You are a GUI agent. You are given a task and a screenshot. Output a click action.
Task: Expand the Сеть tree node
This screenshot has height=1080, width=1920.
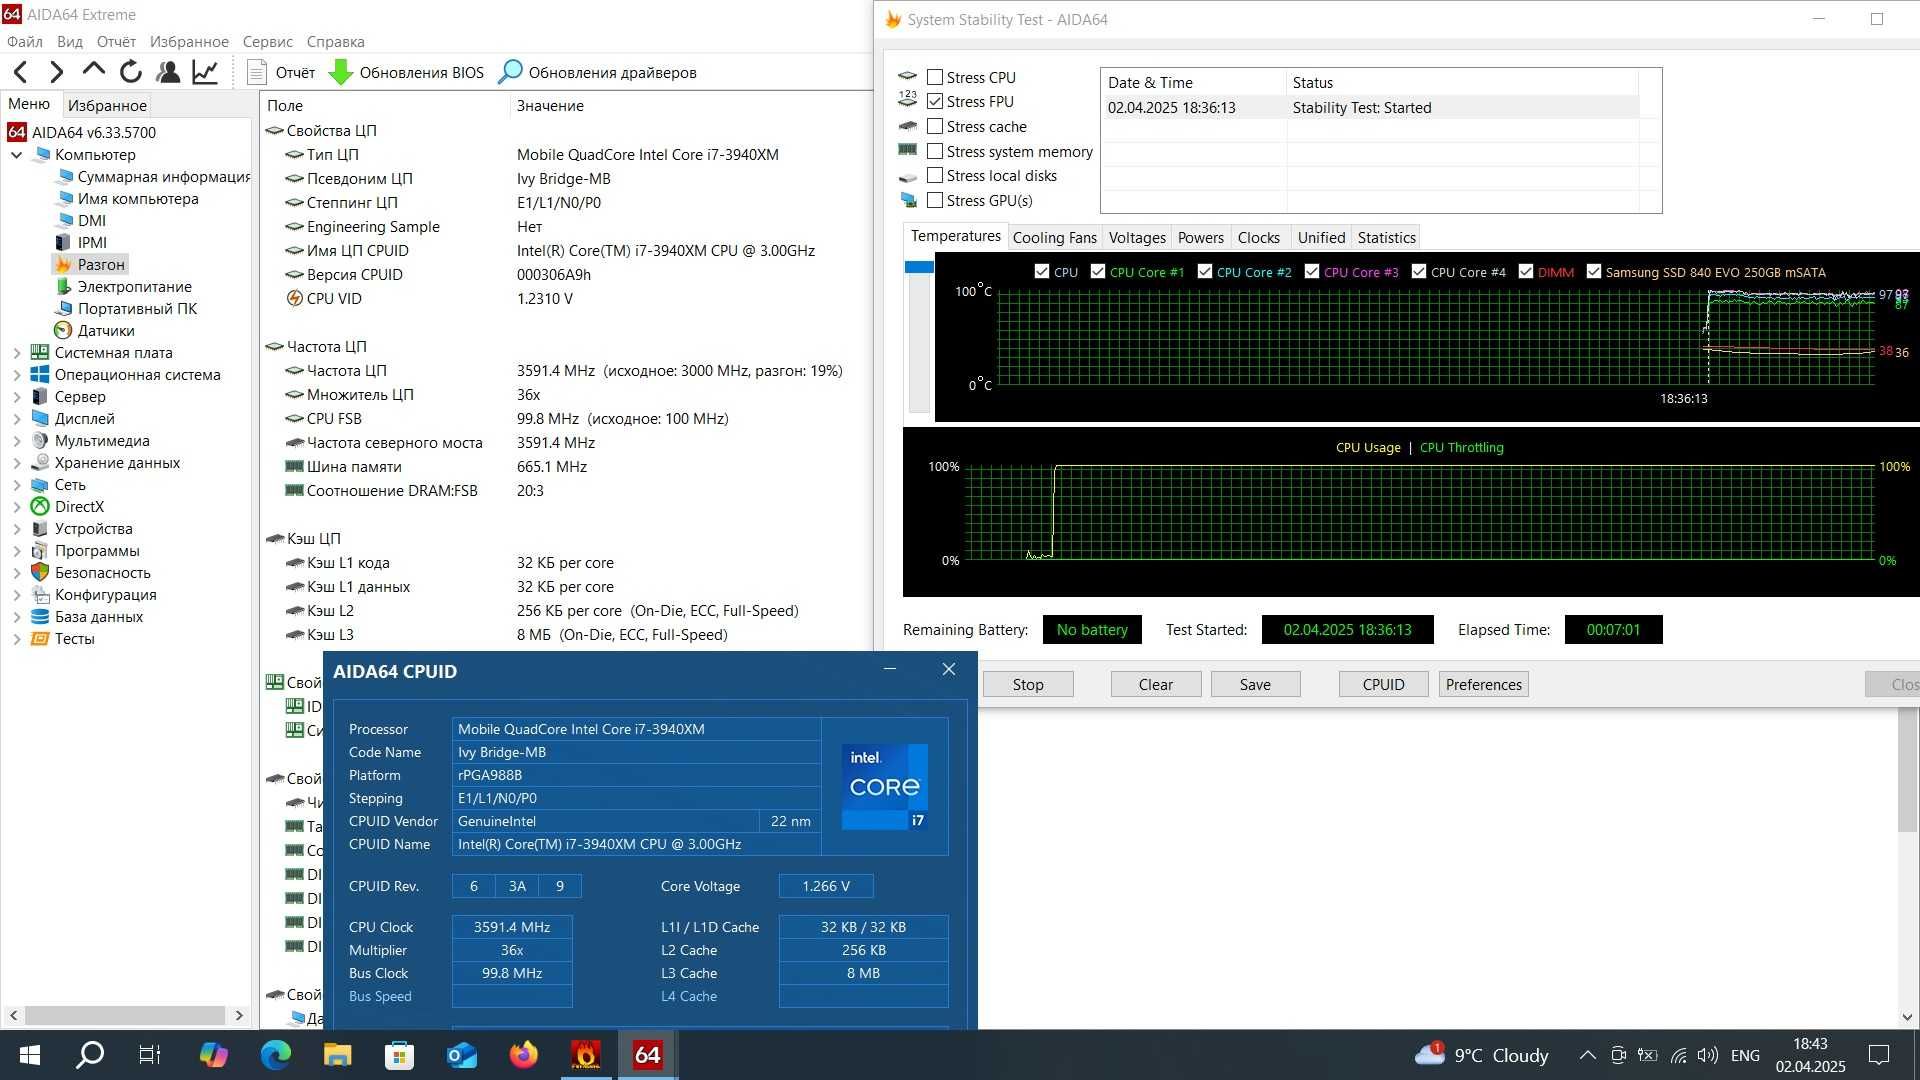click(x=16, y=484)
